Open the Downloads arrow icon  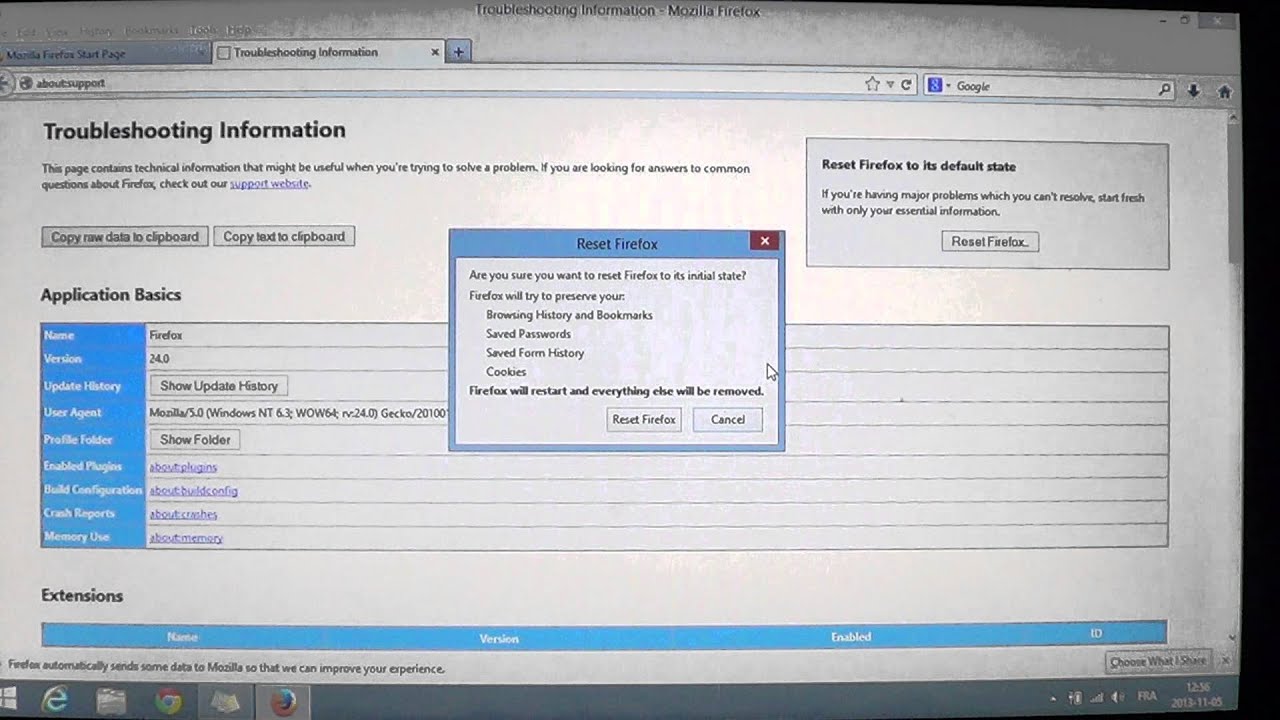click(1194, 90)
